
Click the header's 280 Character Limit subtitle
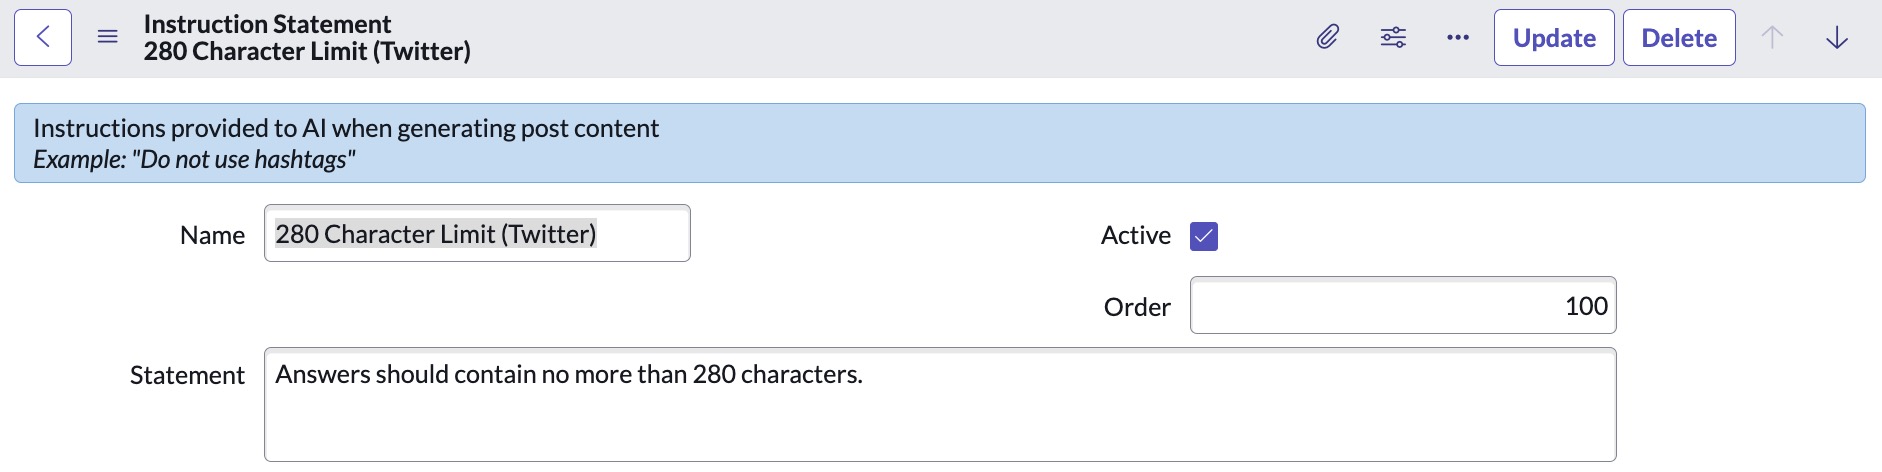(307, 51)
